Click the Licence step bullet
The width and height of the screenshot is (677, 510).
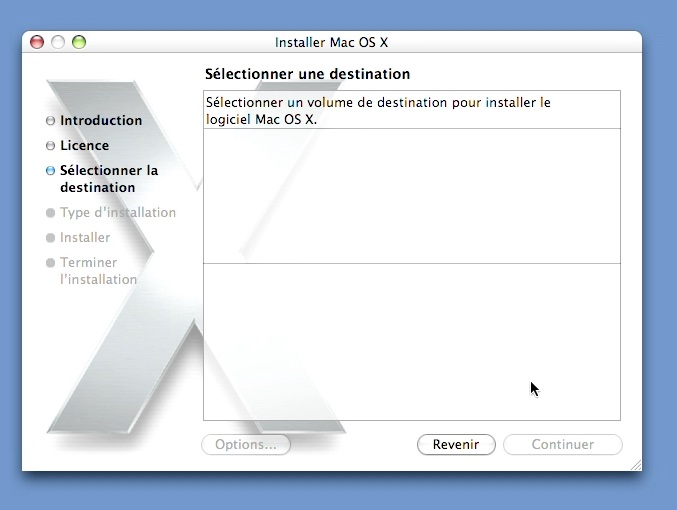point(51,146)
